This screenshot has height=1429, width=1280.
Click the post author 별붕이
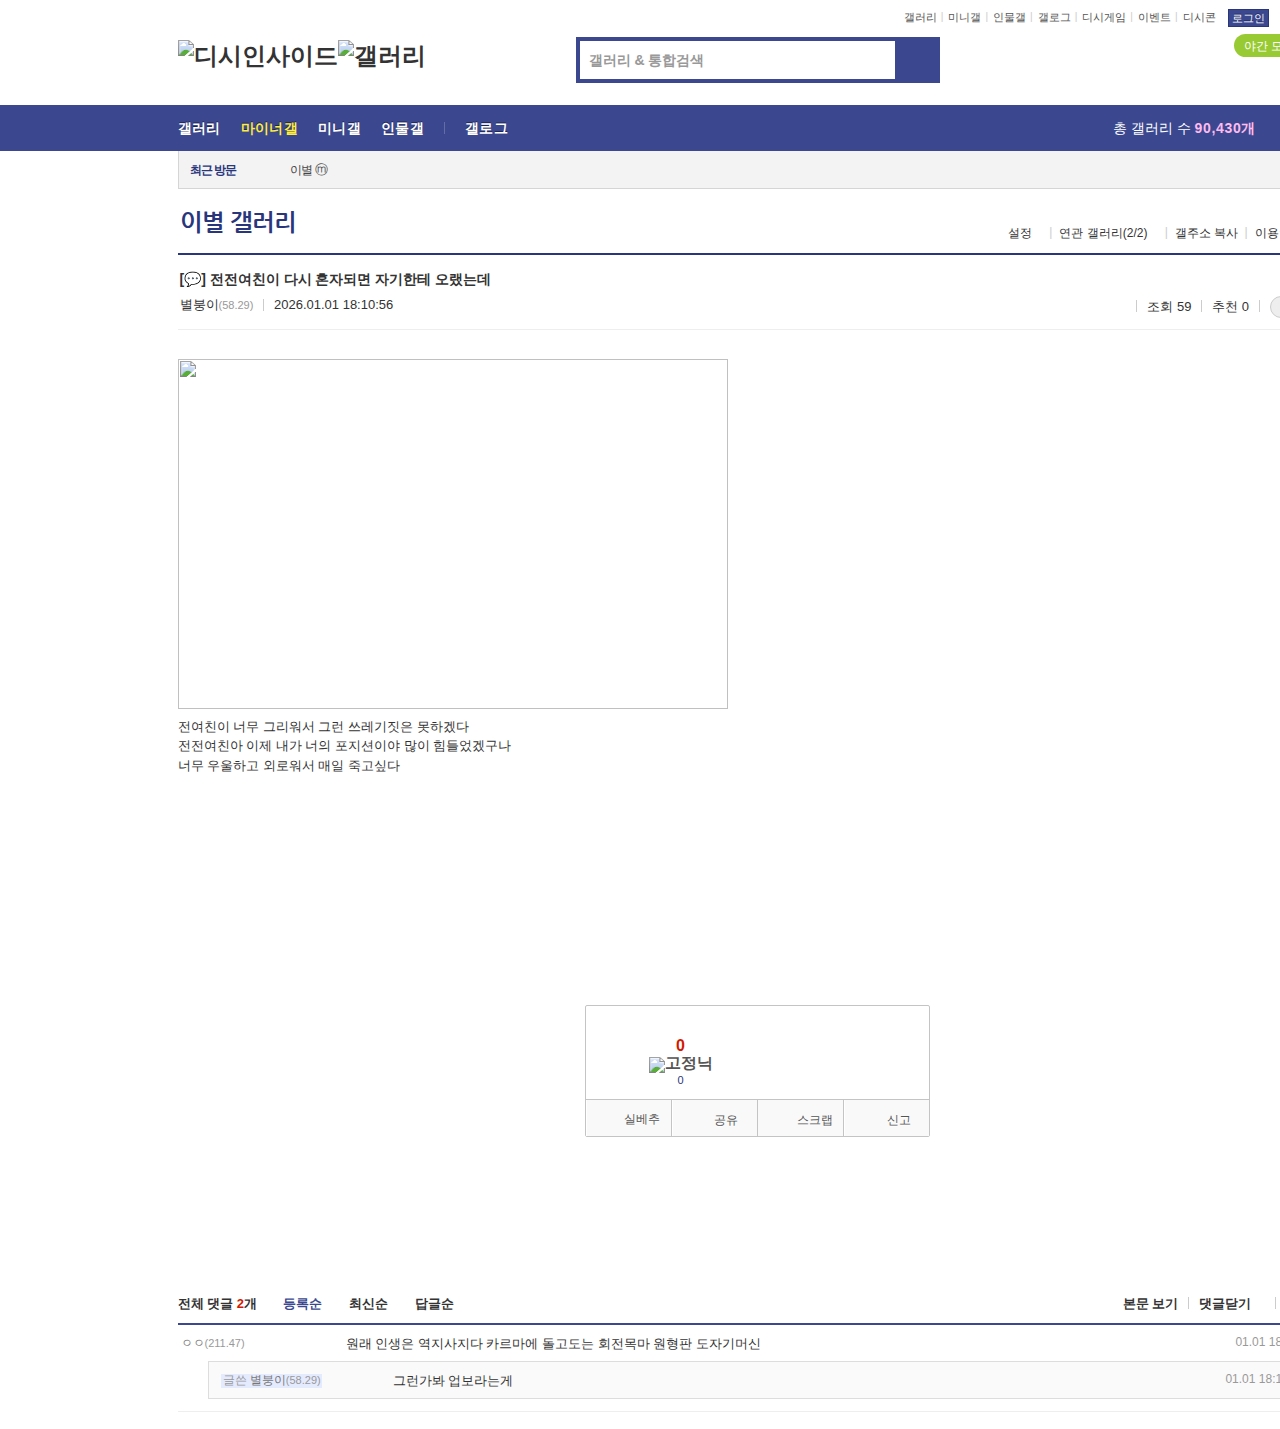(x=199, y=305)
